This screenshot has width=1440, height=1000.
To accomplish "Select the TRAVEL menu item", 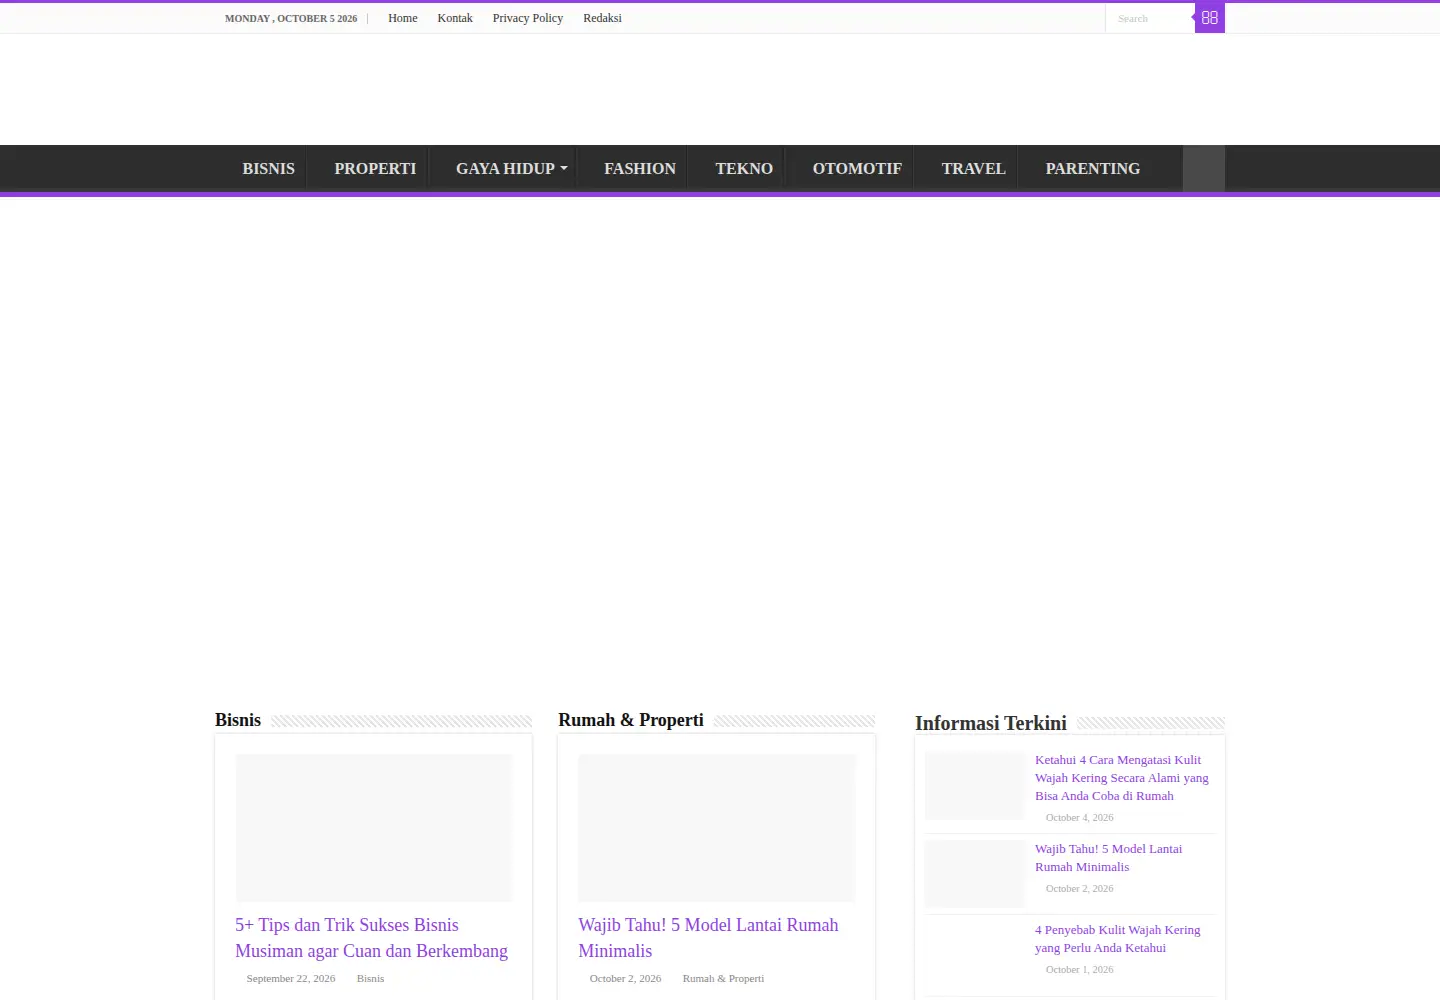I will coord(973,168).
